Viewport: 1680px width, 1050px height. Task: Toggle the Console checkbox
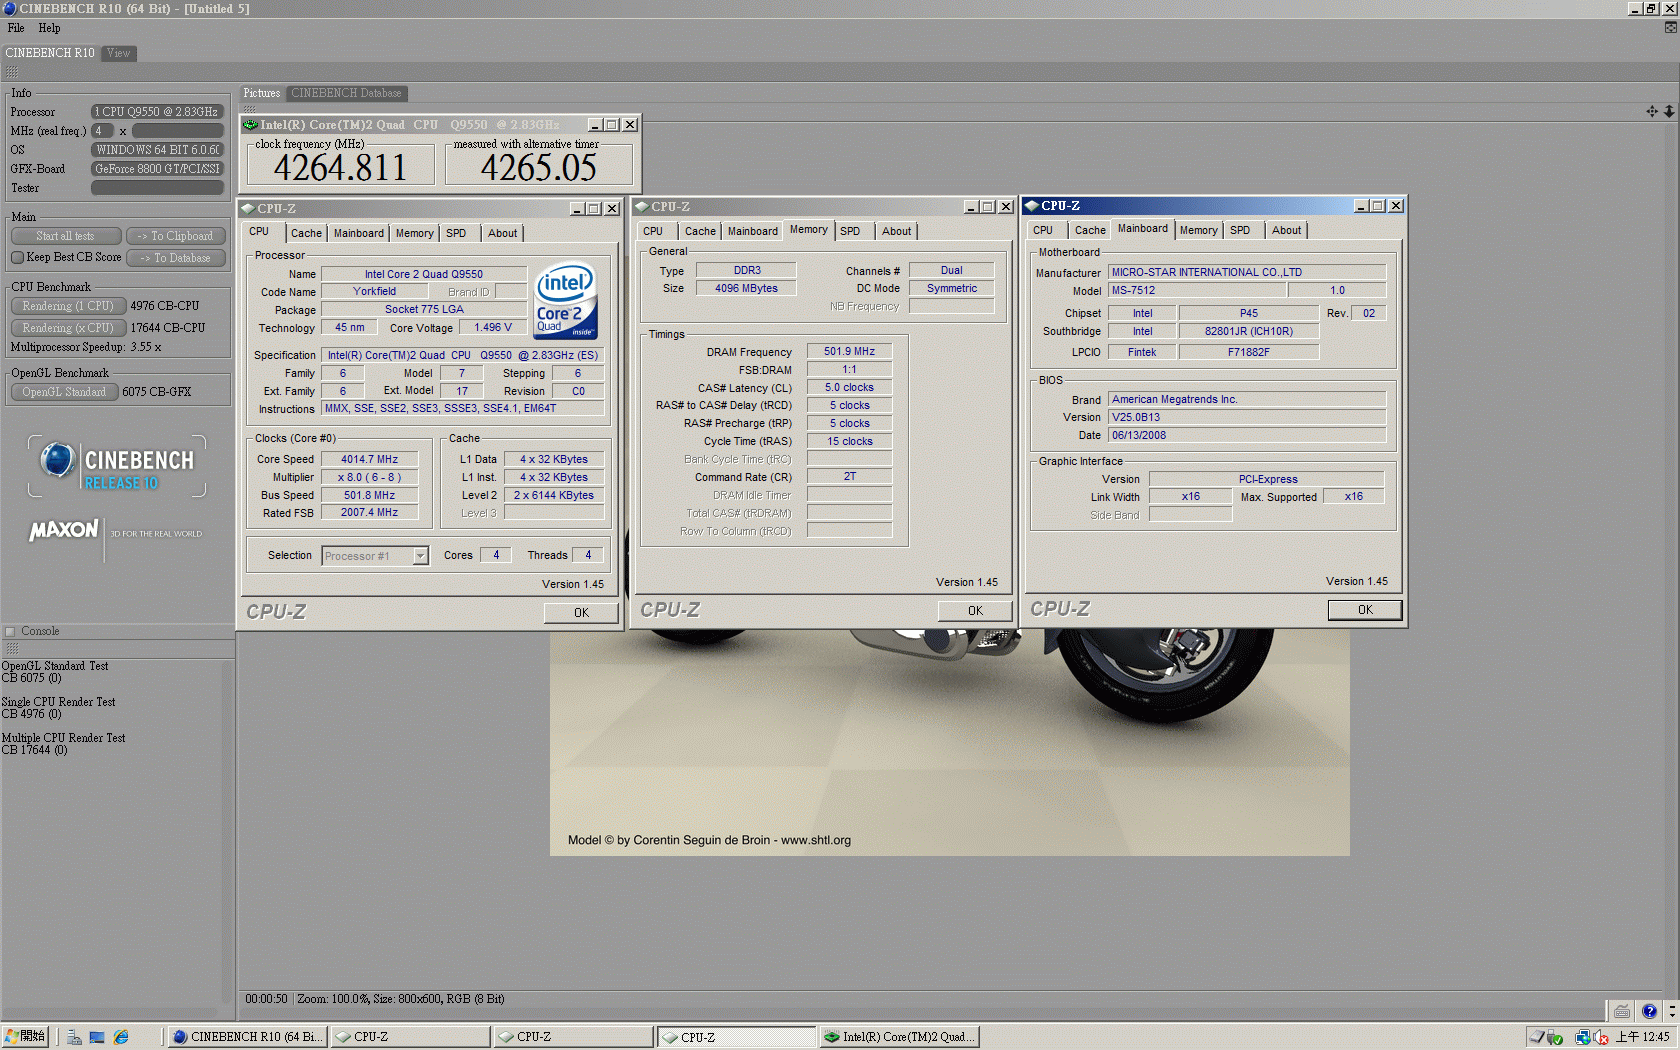pos(11,631)
